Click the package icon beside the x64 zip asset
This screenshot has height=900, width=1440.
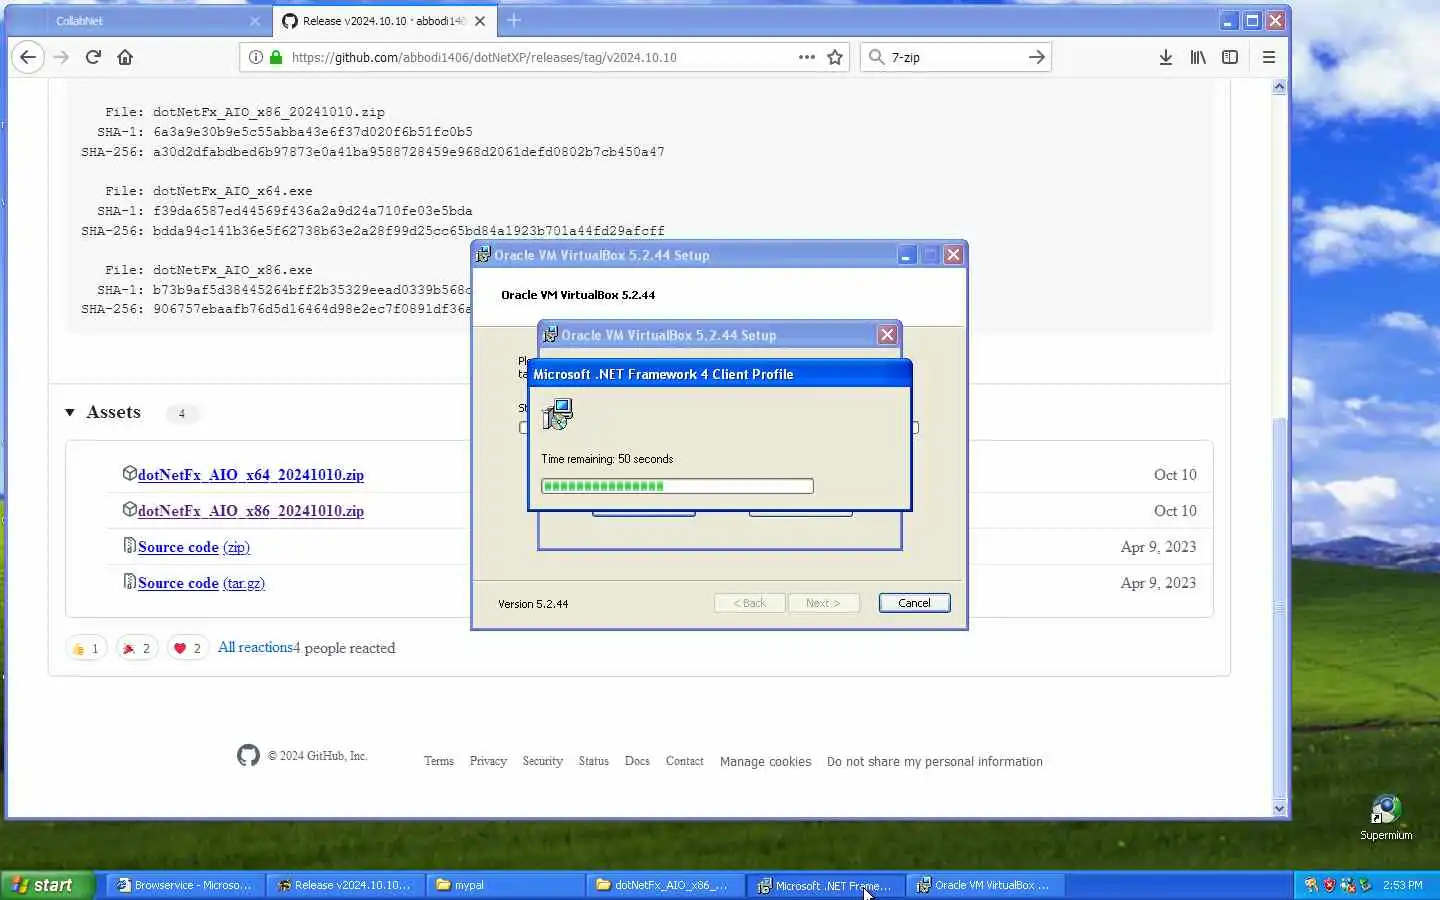point(129,473)
